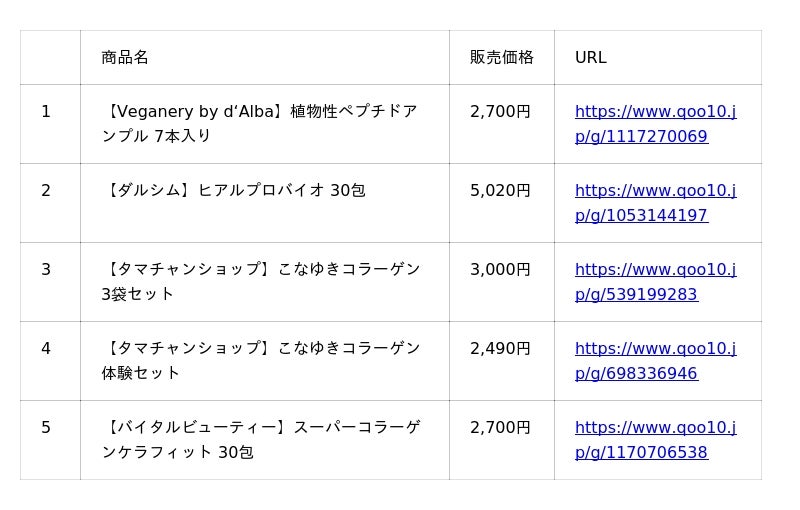
Task: Select the こなゆきコラーゲン 3袋セット product name
Action: (x=260, y=282)
